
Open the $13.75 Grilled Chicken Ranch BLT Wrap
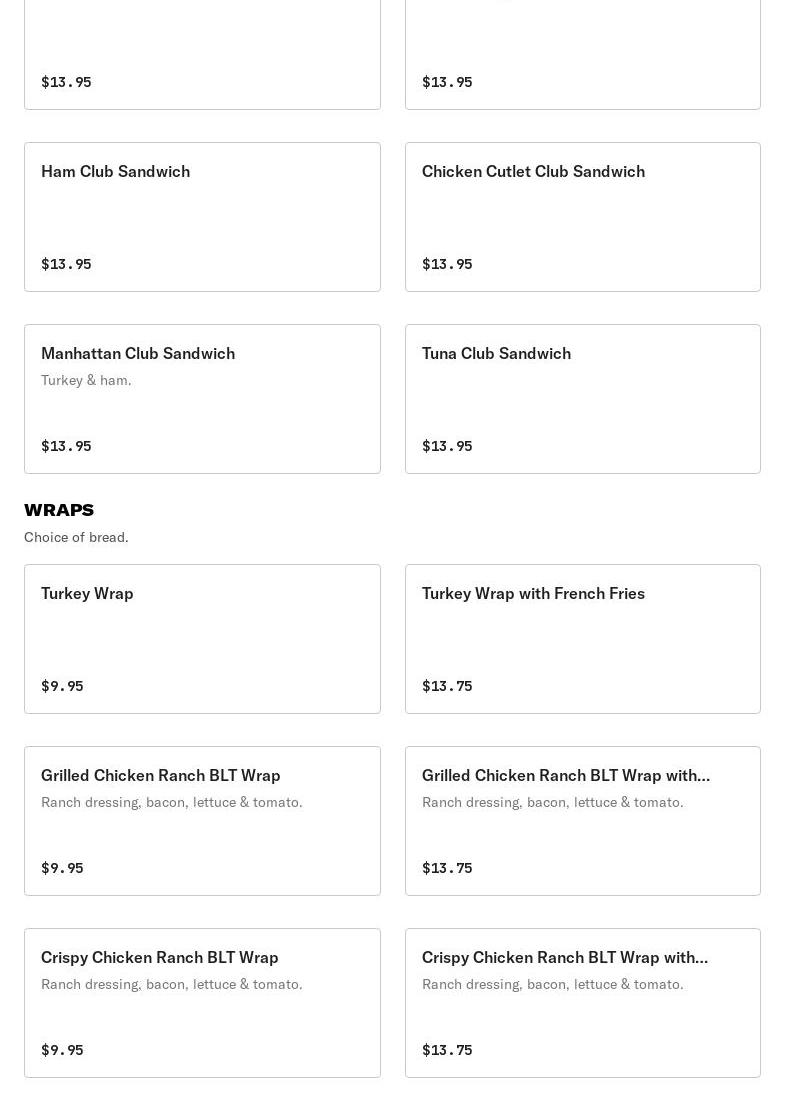click(582, 821)
